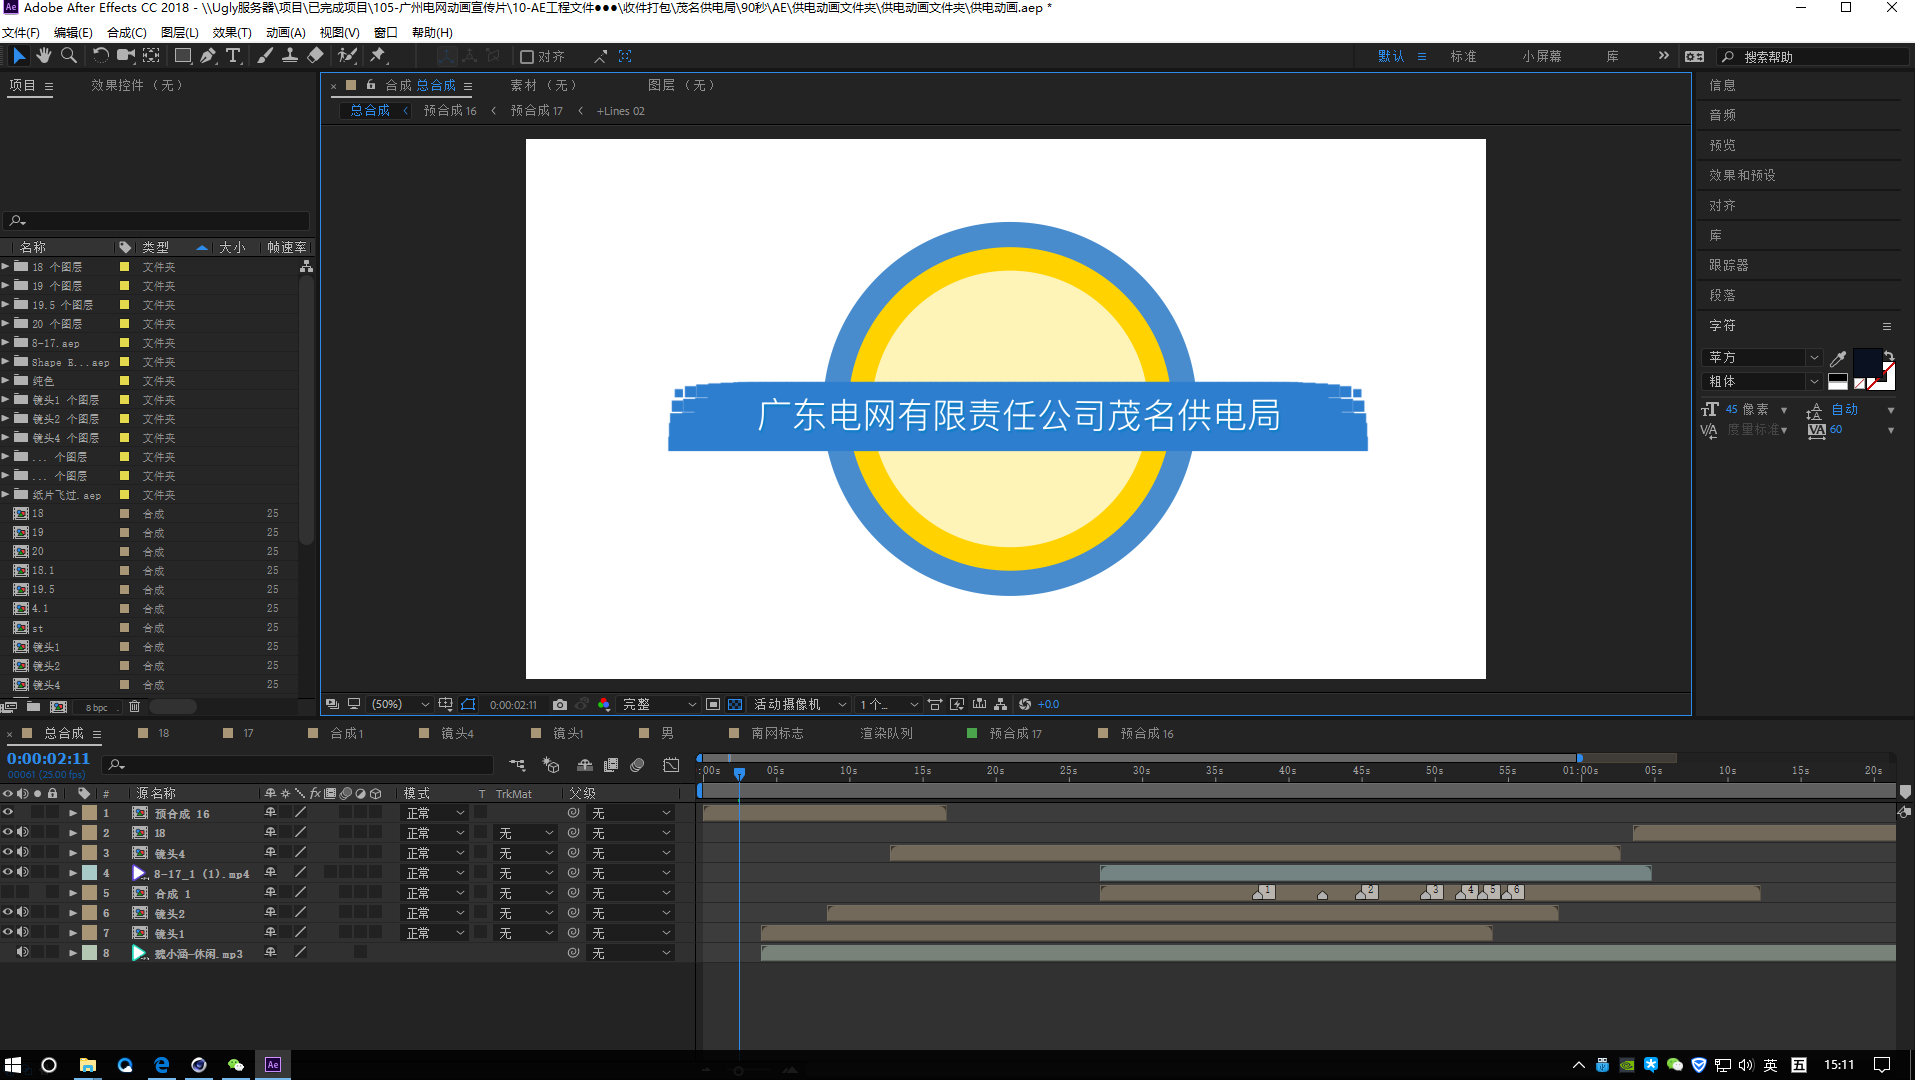Open the viewer zoom level dropdown at 50%
This screenshot has height=1080, width=1915.
398,704
